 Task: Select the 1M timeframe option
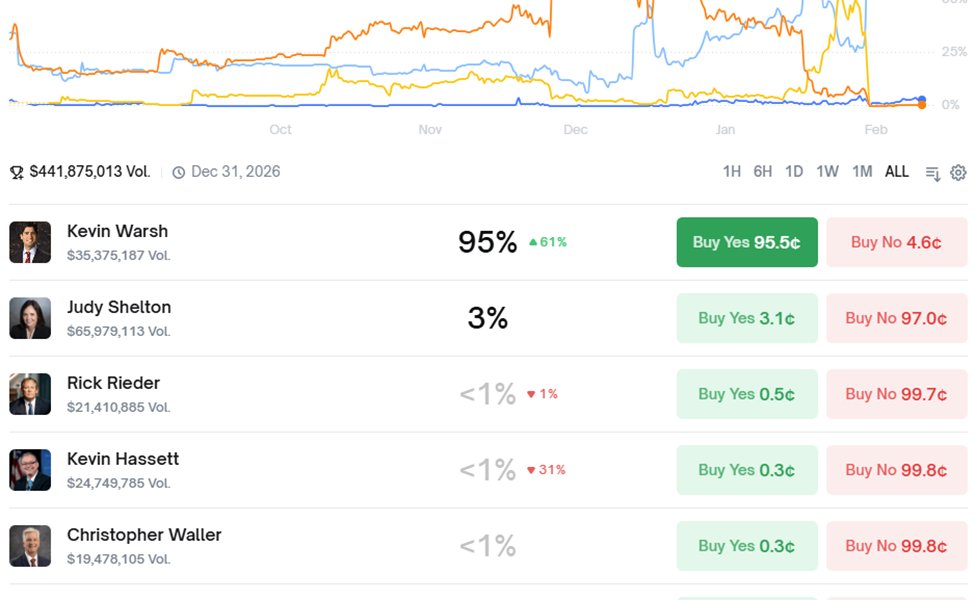[862, 171]
